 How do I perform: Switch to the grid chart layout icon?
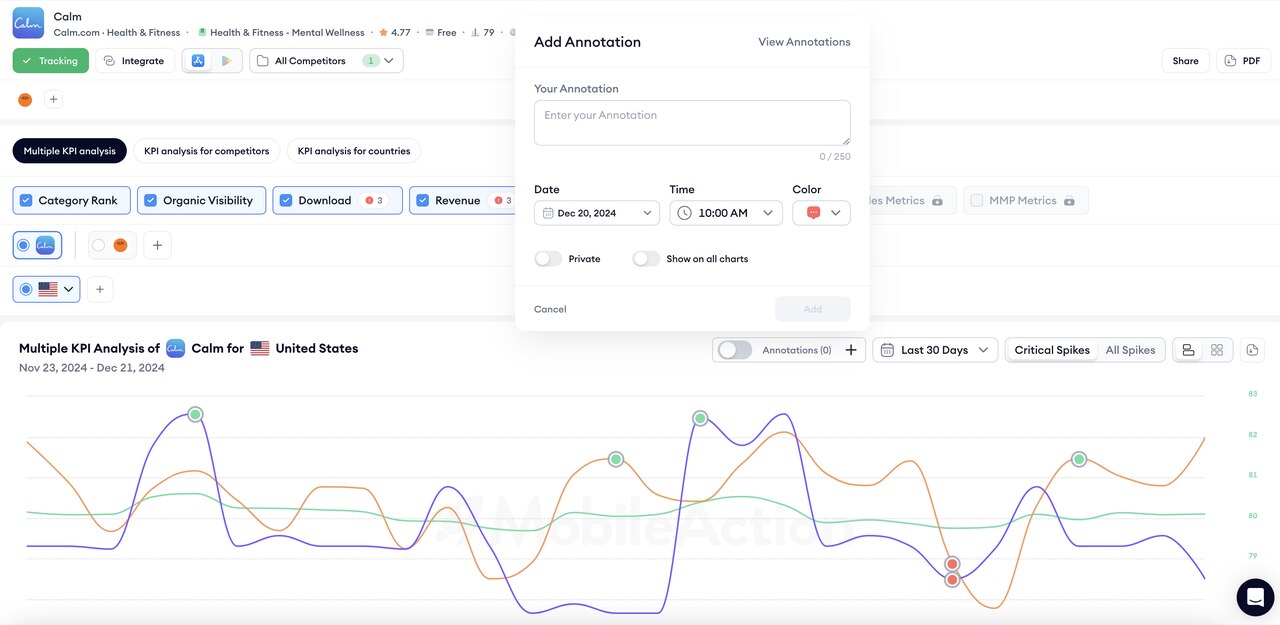pos(1217,350)
